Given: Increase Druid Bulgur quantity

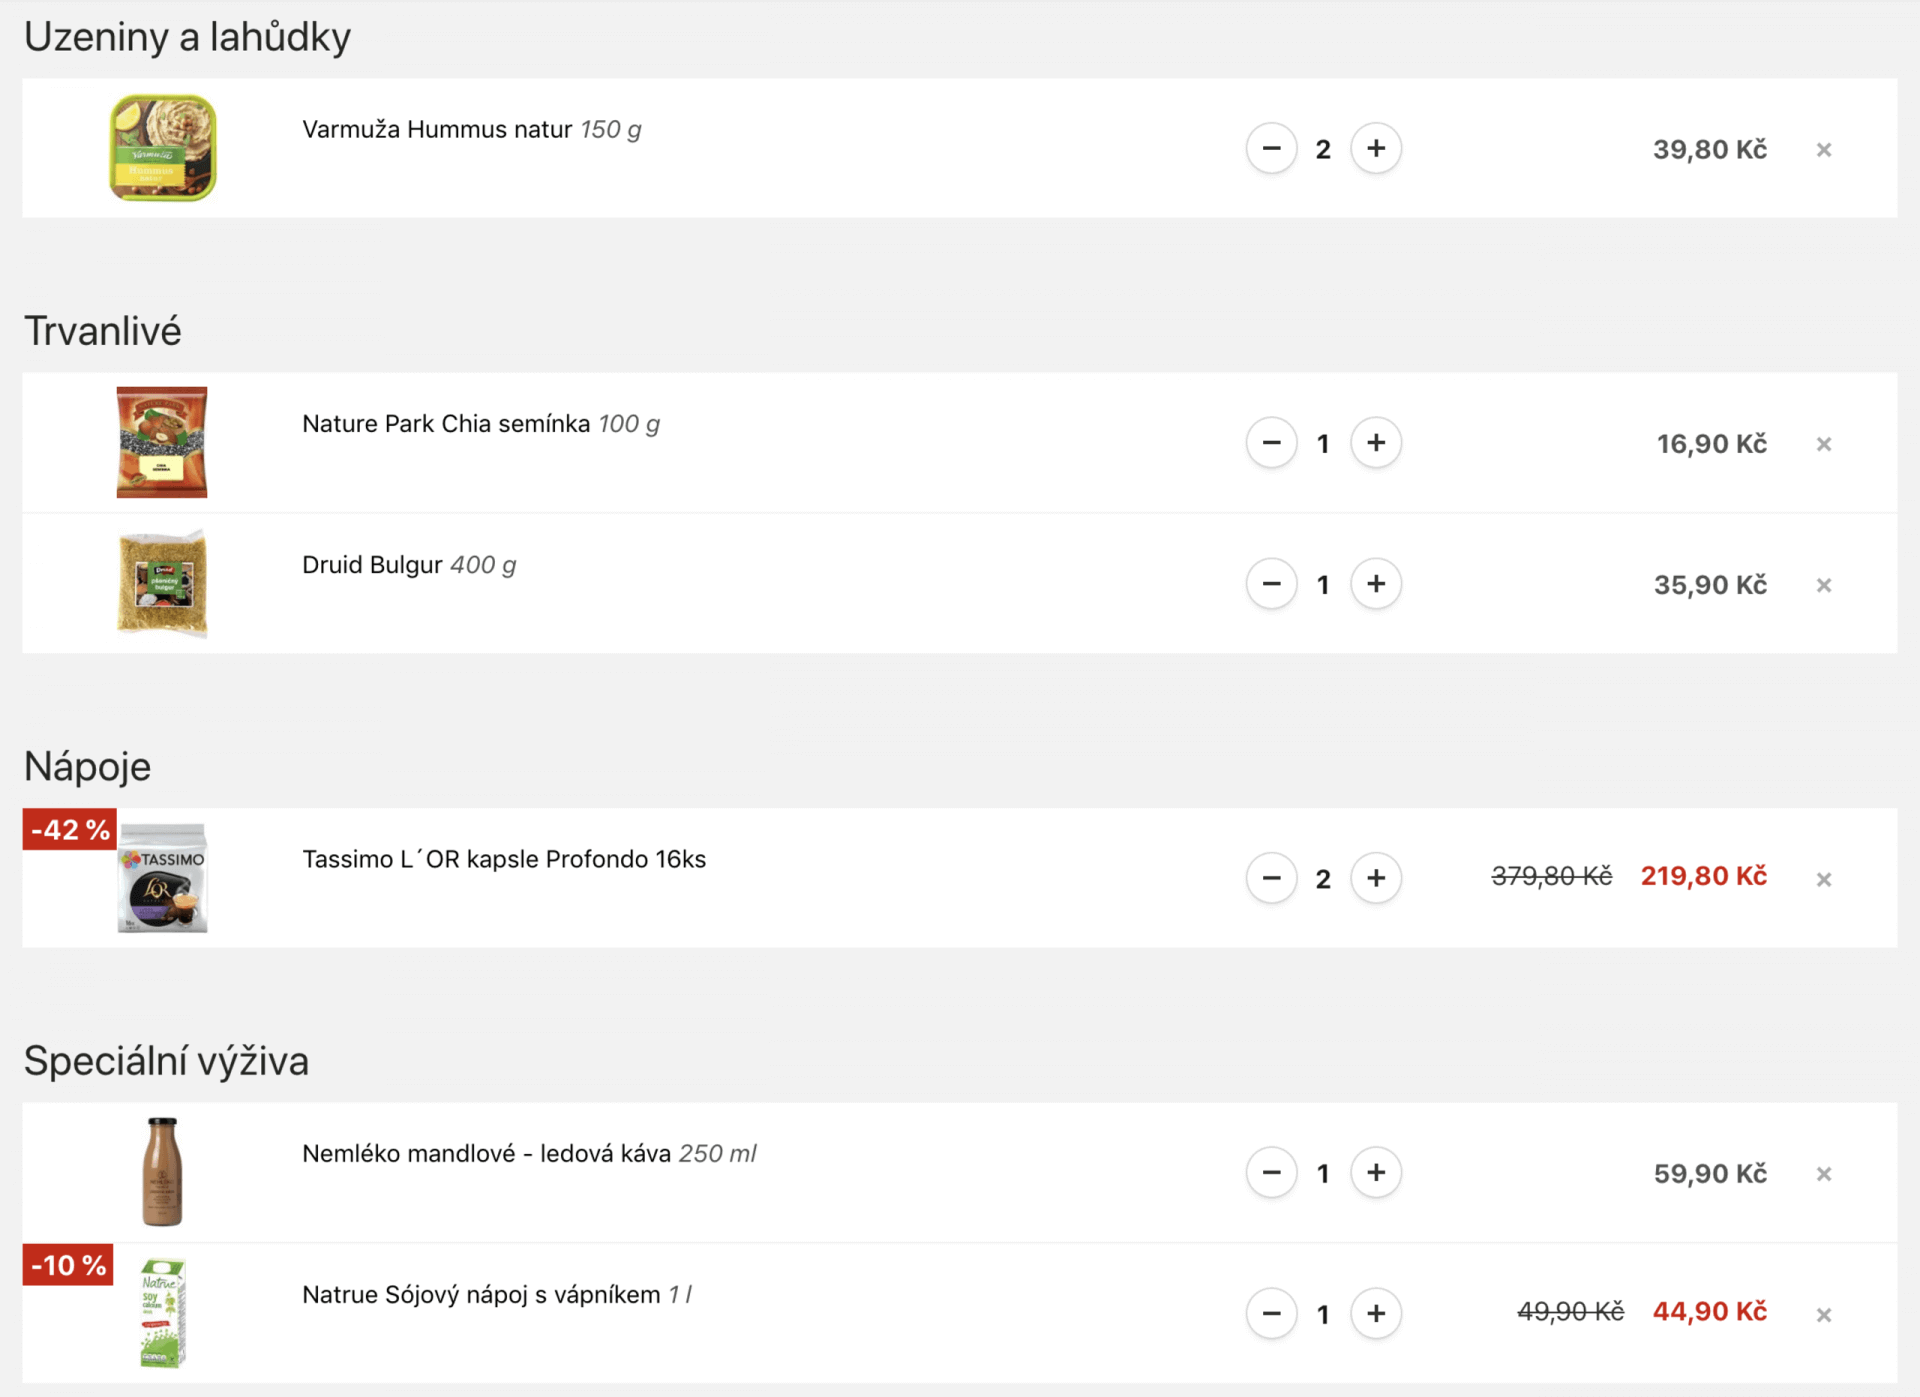Looking at the screenshot, I should pos(1376,584).
